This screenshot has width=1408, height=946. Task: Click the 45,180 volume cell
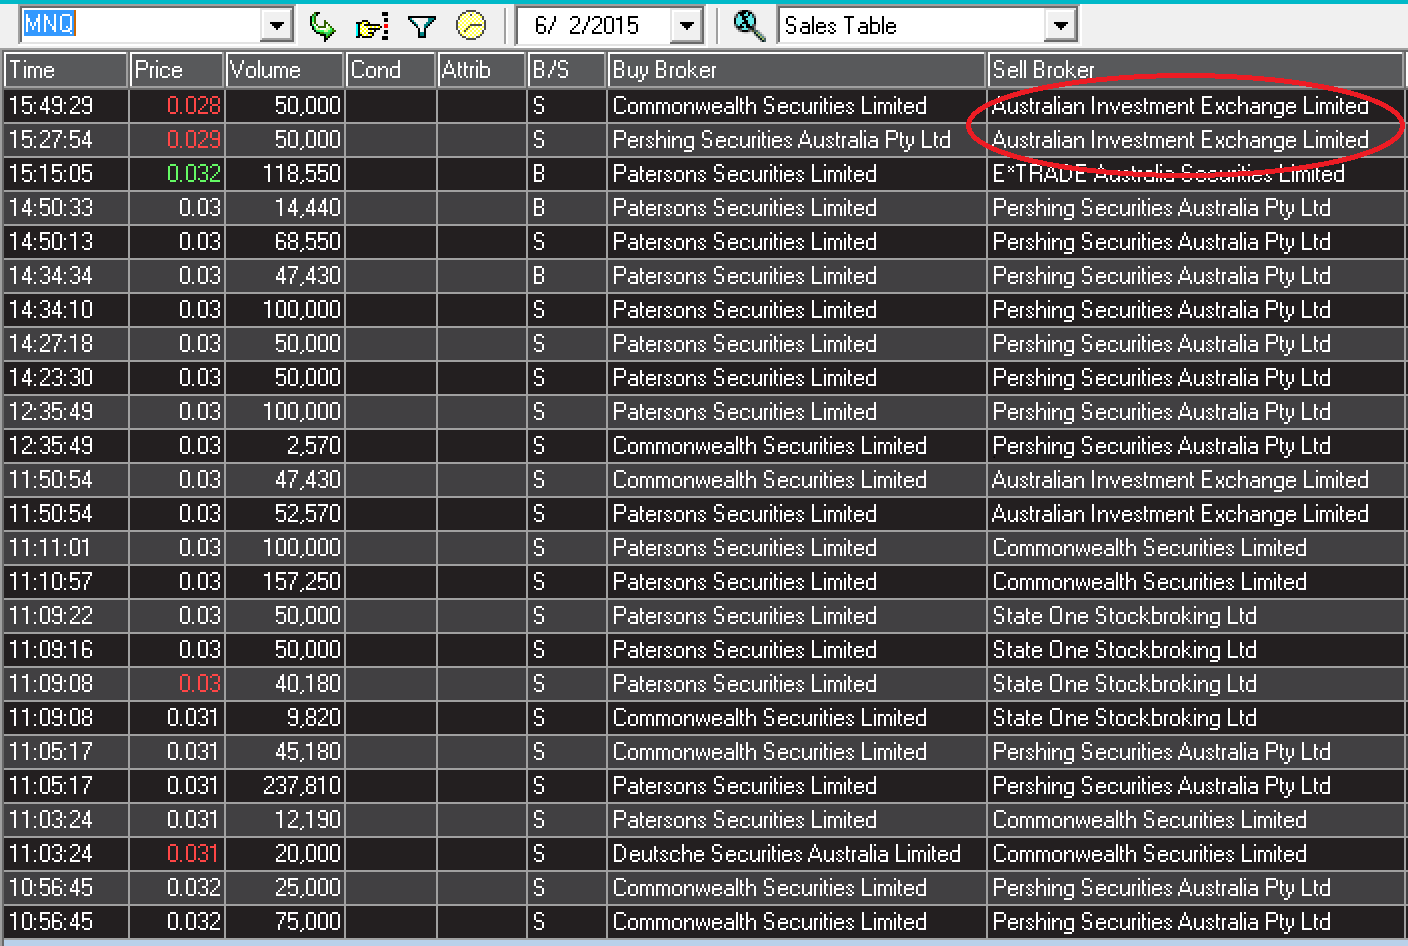click(x=285, y=752)
